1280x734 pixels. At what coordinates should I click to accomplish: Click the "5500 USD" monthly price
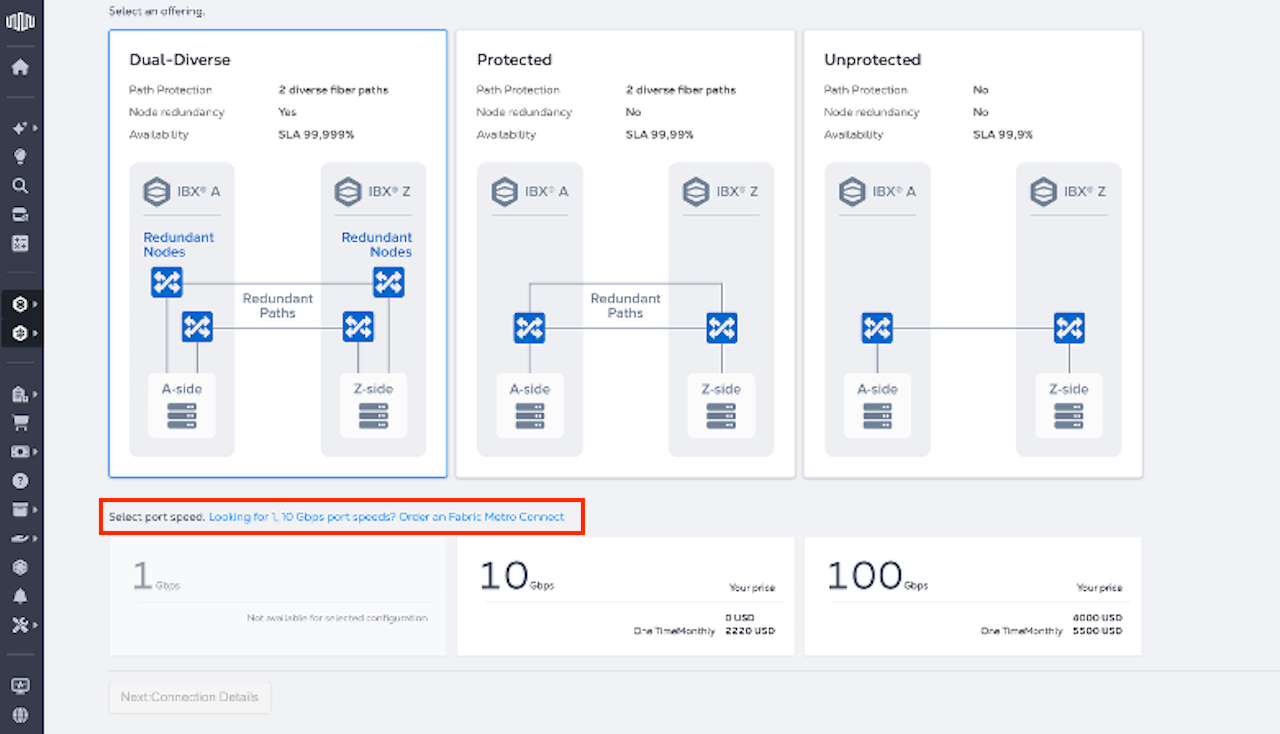pos(1097,631)
